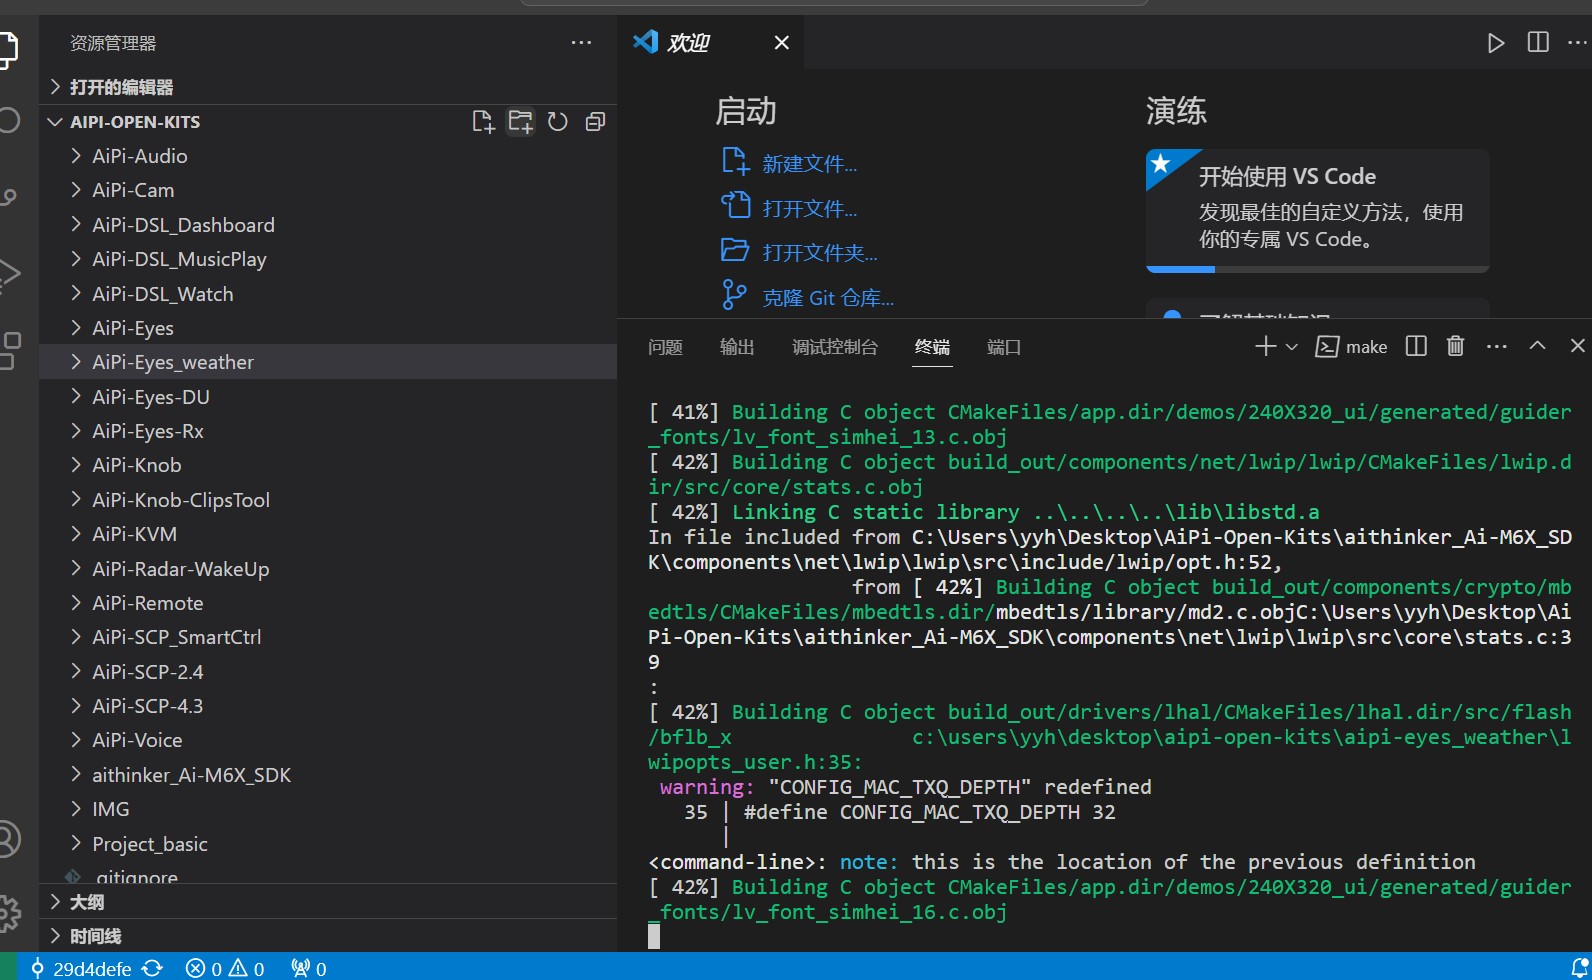Click the Run play icon in editor toolbar
The height and width of the screenshot is (980, 1592).
1496,43
